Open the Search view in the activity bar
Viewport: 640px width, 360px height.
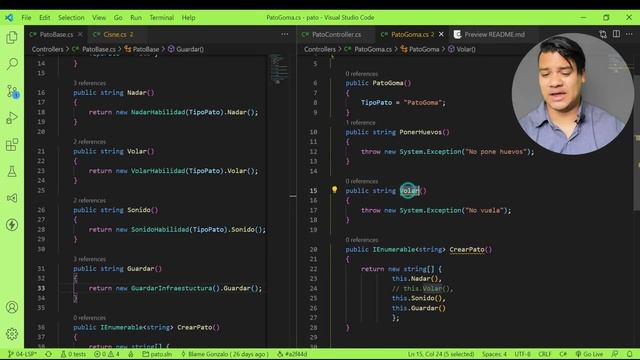pos(12,64)
